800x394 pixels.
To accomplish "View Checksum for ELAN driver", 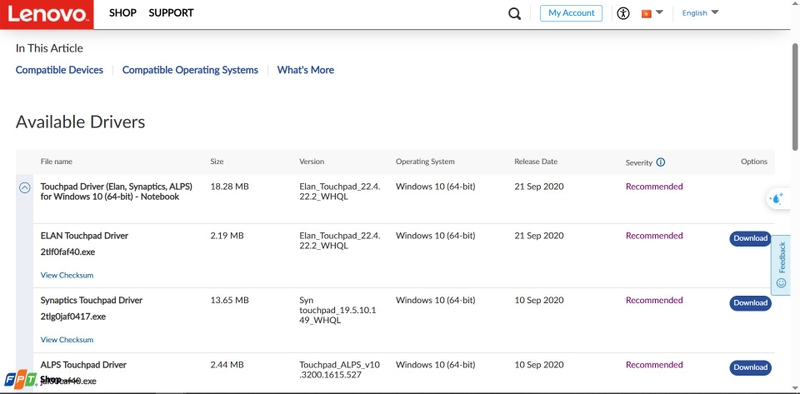I will pos(67,275).
